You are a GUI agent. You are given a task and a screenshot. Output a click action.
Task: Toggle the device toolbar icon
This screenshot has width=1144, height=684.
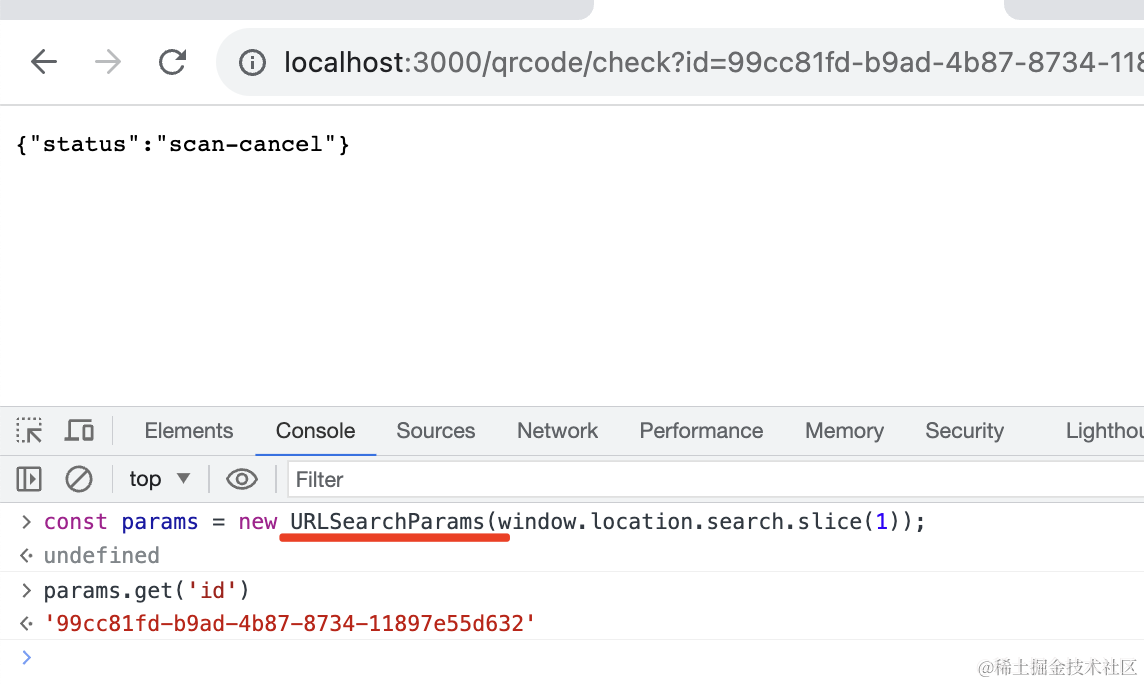pyautogui.click(x=79, y=431)
